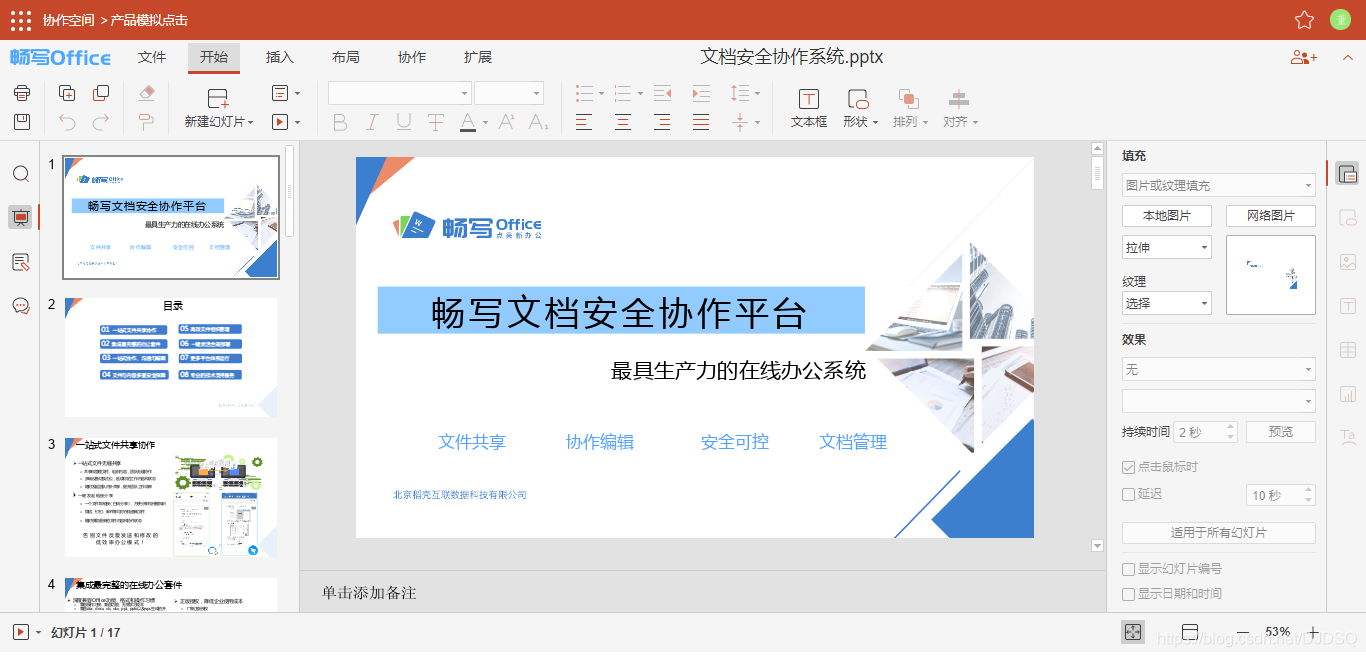Open fill type dropdown 图片或纹理填充

(1219, 185)
